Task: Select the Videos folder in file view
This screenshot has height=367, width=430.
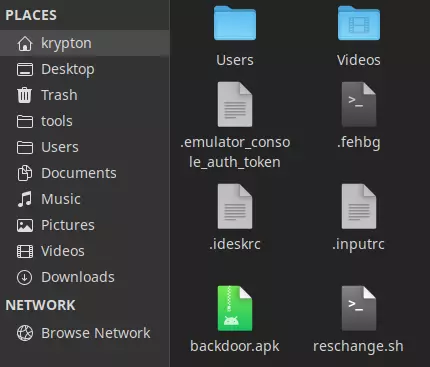Action: click(359, 23)
